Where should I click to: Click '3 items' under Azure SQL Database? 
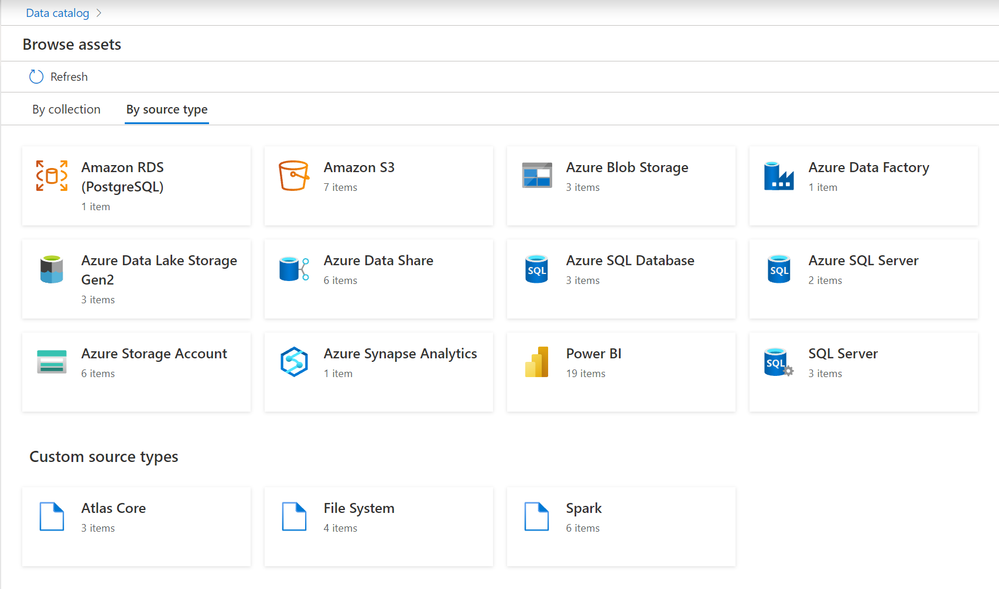pyautogui.click(x=582, y=280)
